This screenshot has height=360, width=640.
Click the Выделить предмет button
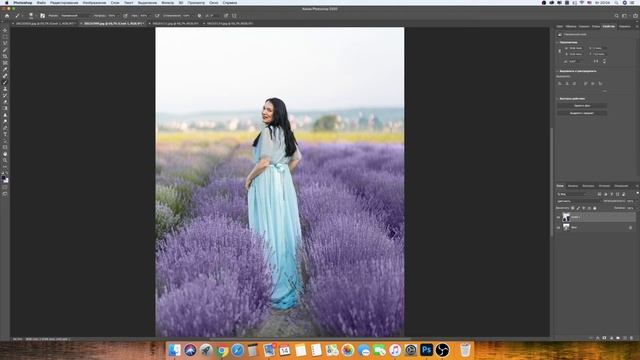coord(582,113)
